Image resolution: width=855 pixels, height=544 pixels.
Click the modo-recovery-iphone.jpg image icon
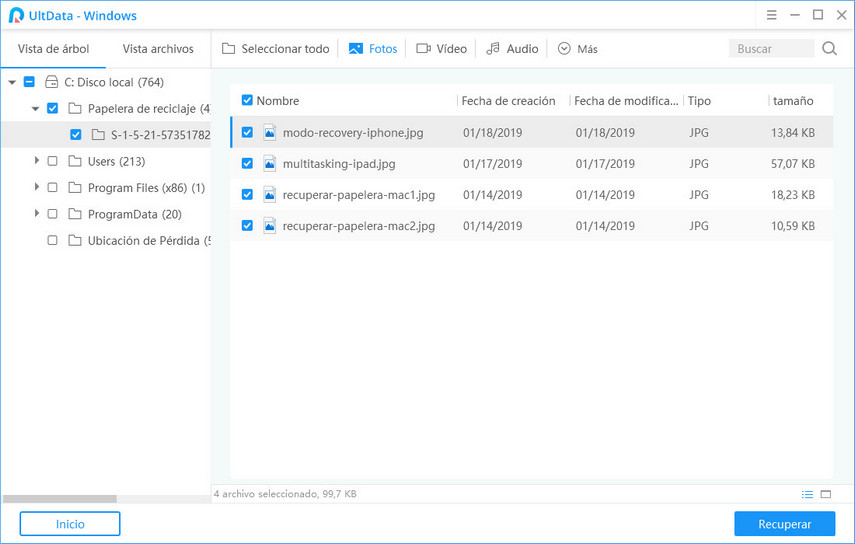click(269, 132)
